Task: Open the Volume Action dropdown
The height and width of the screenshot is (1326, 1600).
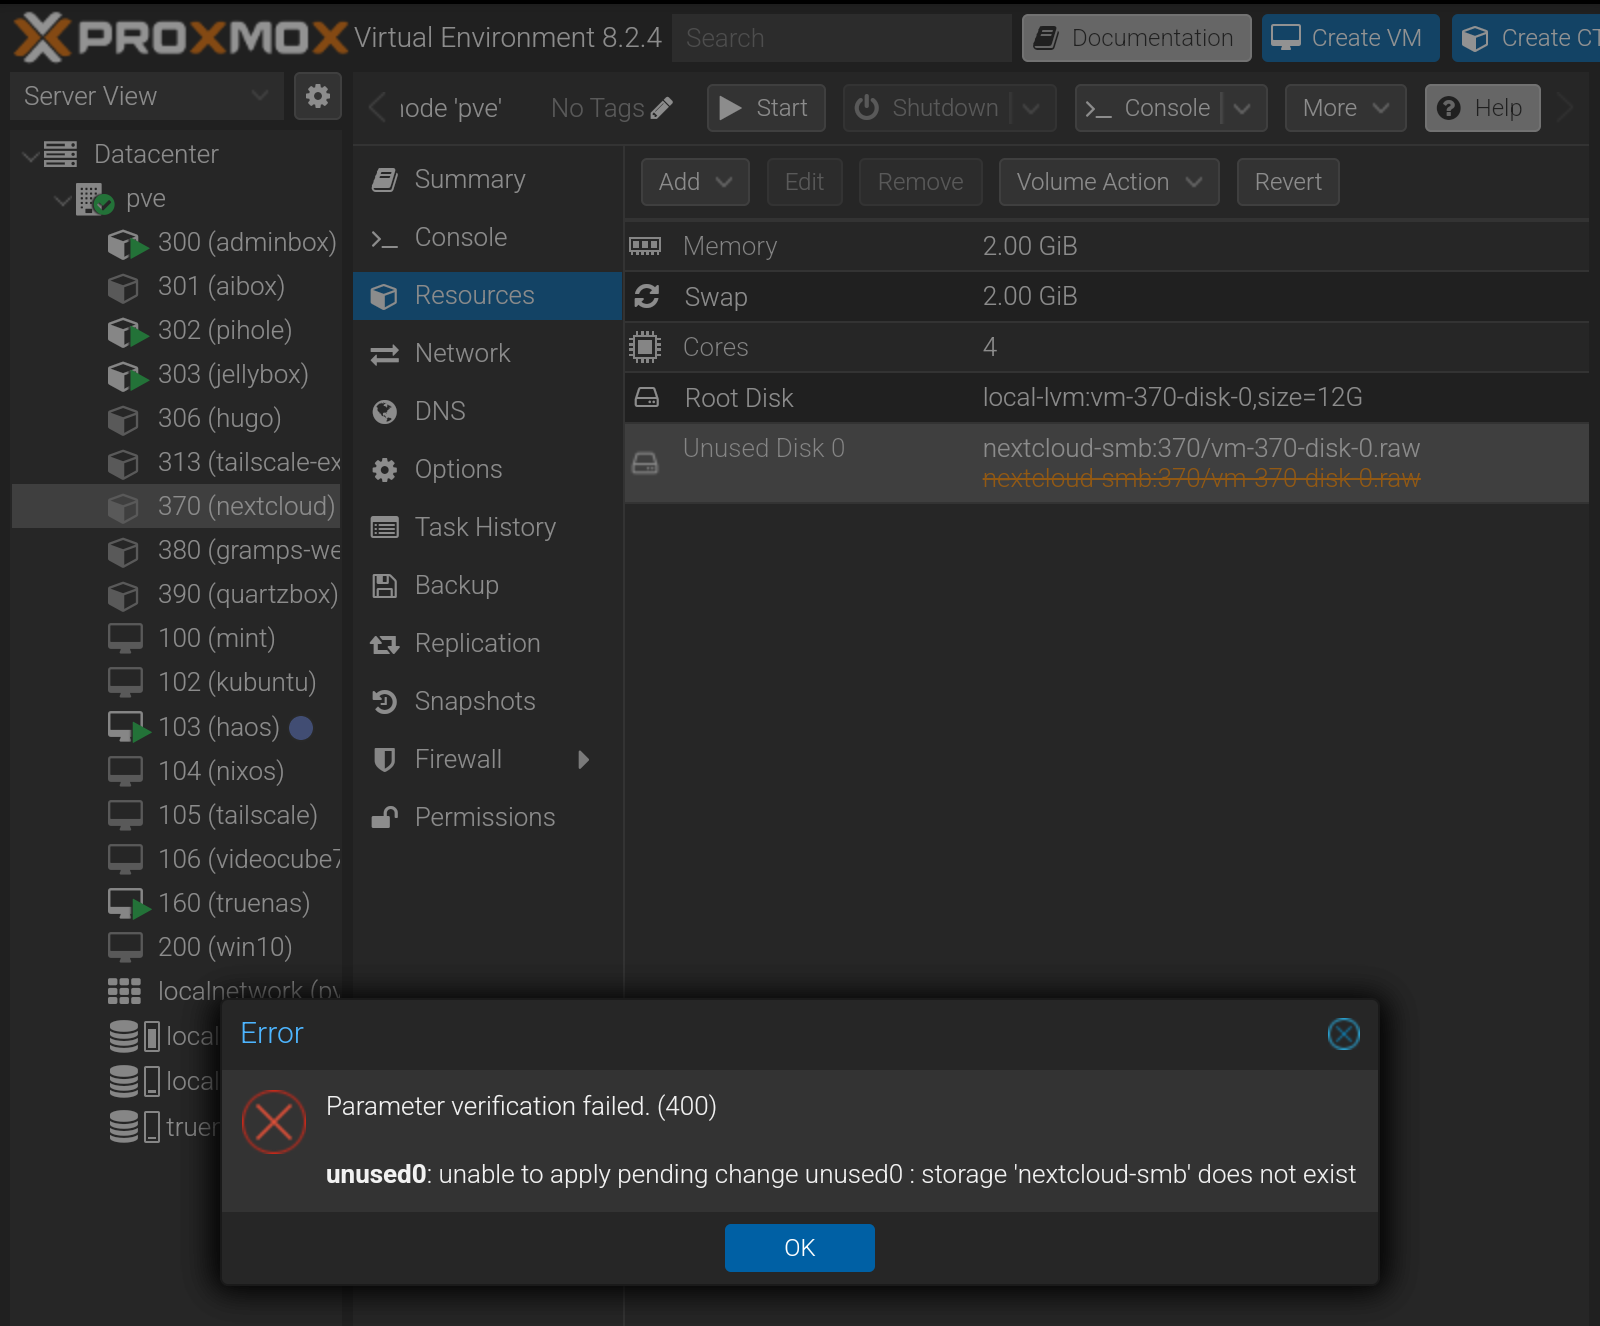Action: (1109, 182)
